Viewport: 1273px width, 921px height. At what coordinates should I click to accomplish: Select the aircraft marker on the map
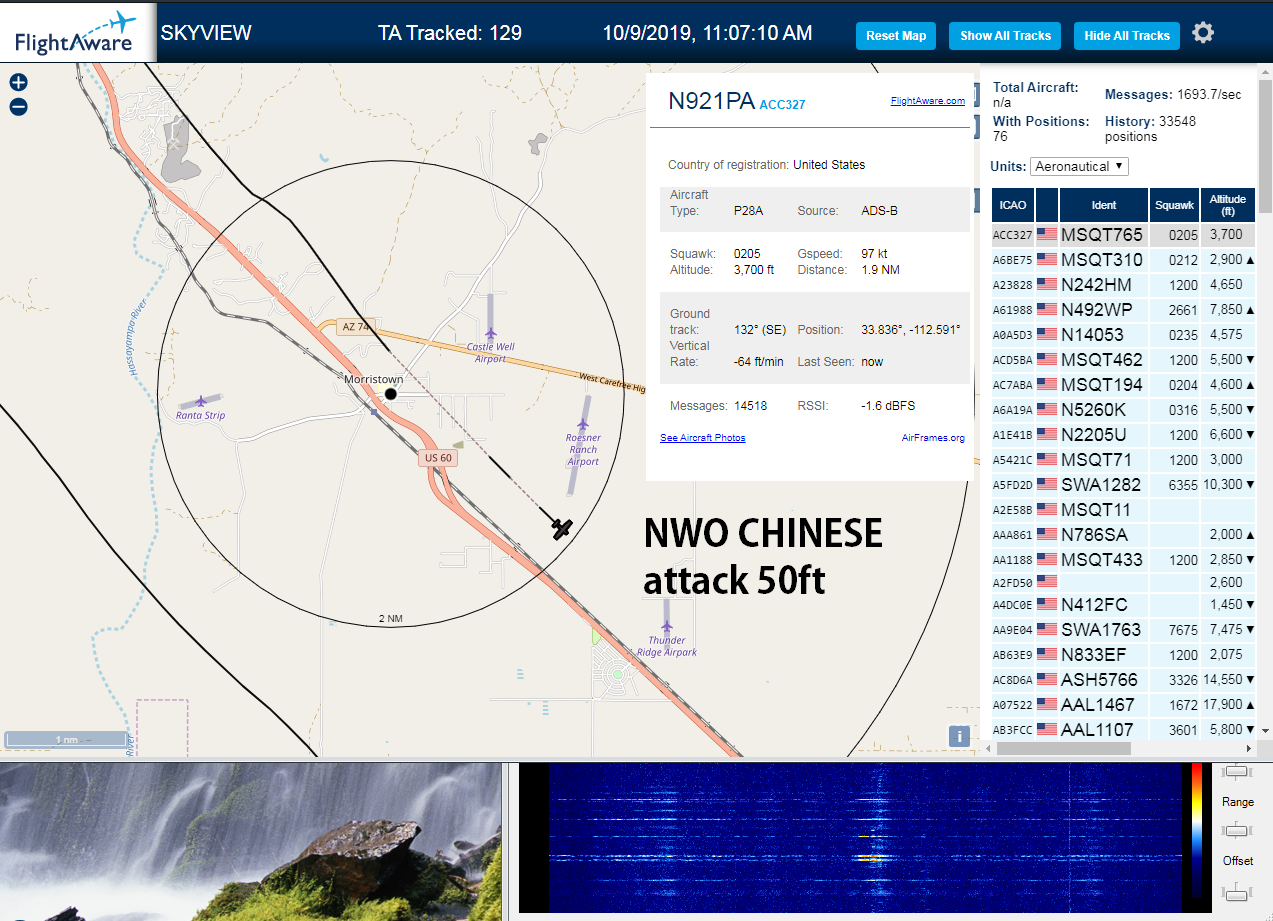(562, 528)
